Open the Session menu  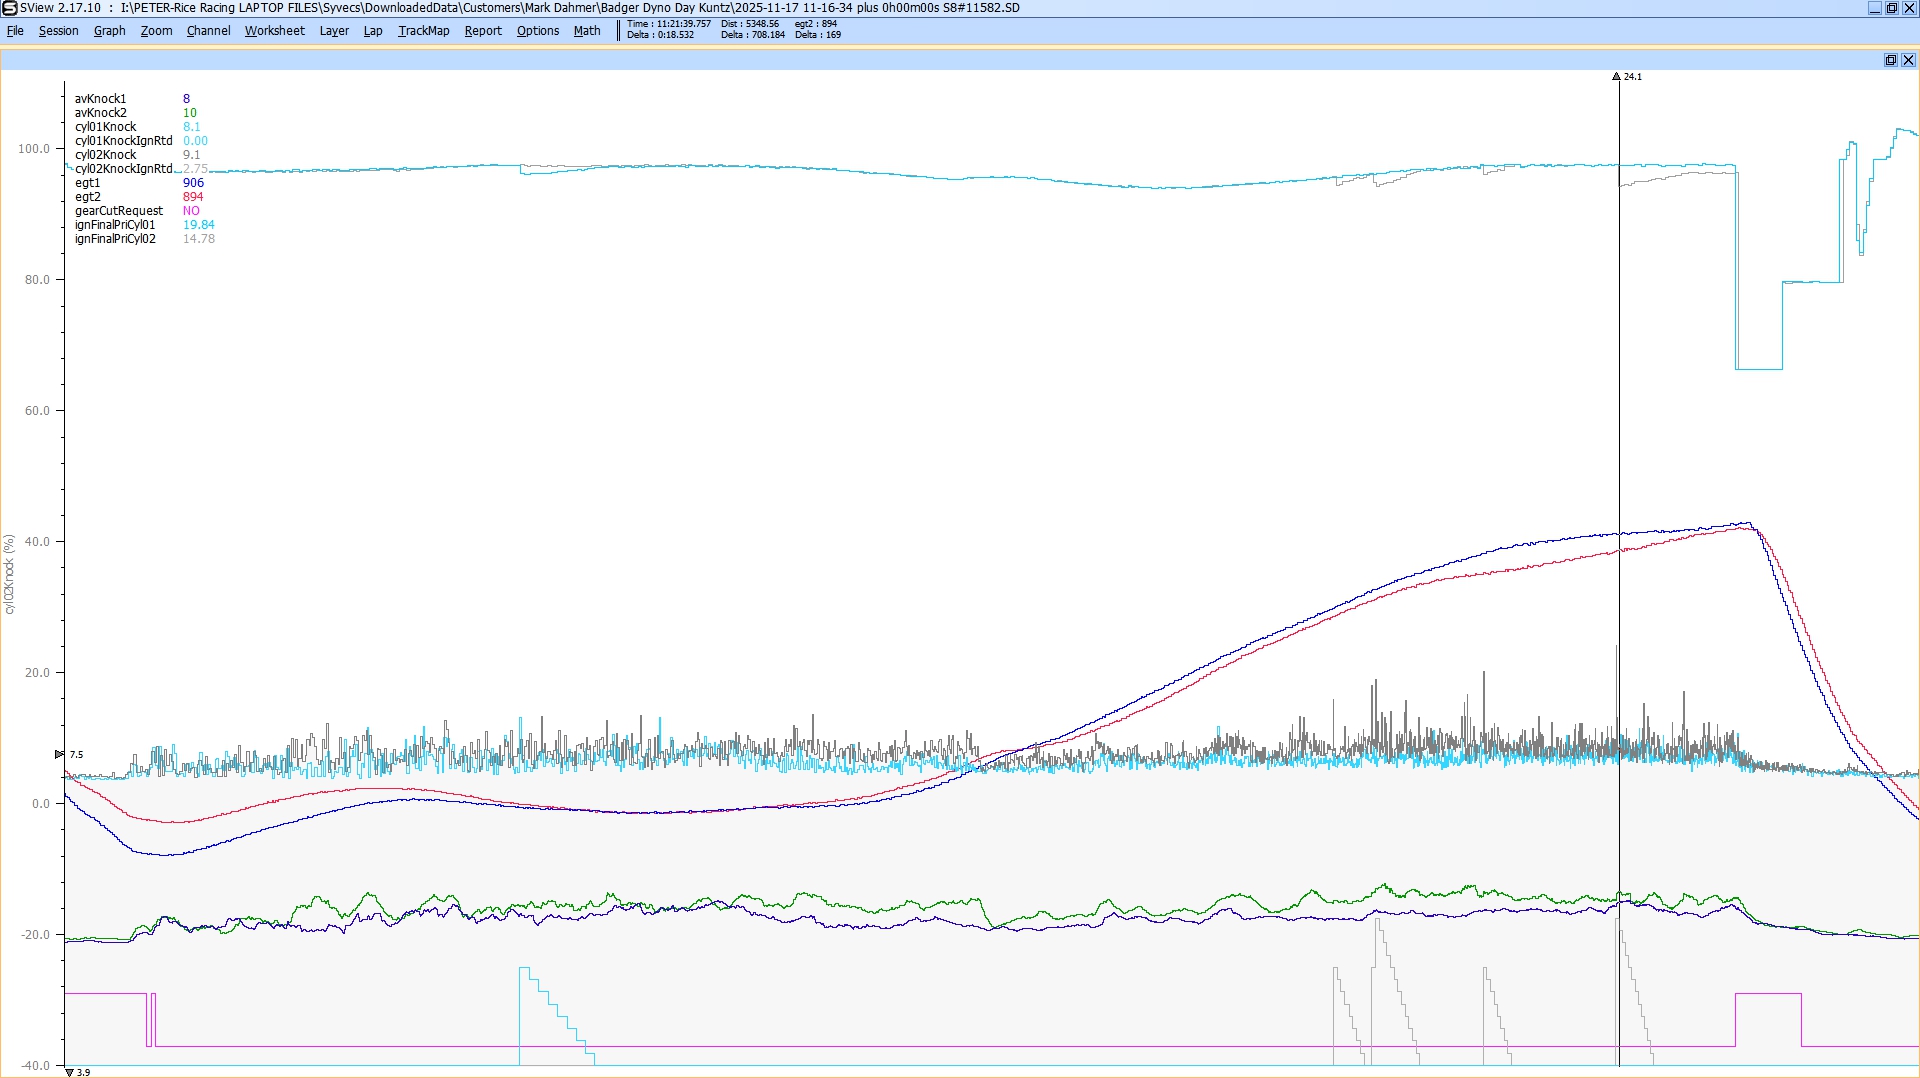58,31
